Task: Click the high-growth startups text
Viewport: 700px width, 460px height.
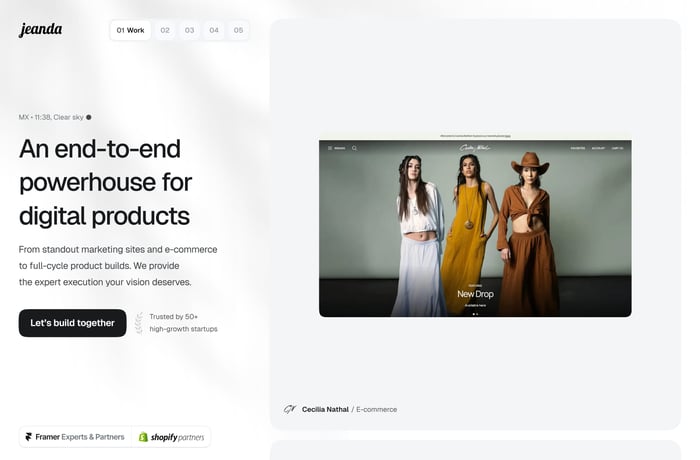Action: (x=183, y=329)
